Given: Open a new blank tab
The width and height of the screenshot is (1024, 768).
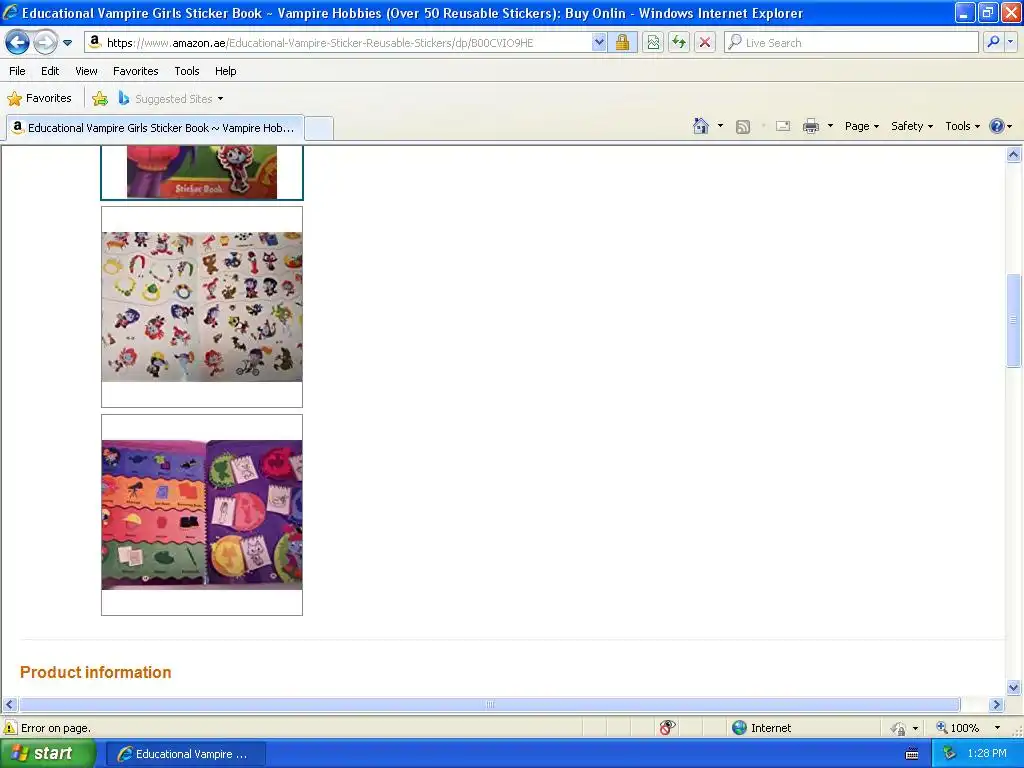Looking at the screenshot, I should pos(319,128).
